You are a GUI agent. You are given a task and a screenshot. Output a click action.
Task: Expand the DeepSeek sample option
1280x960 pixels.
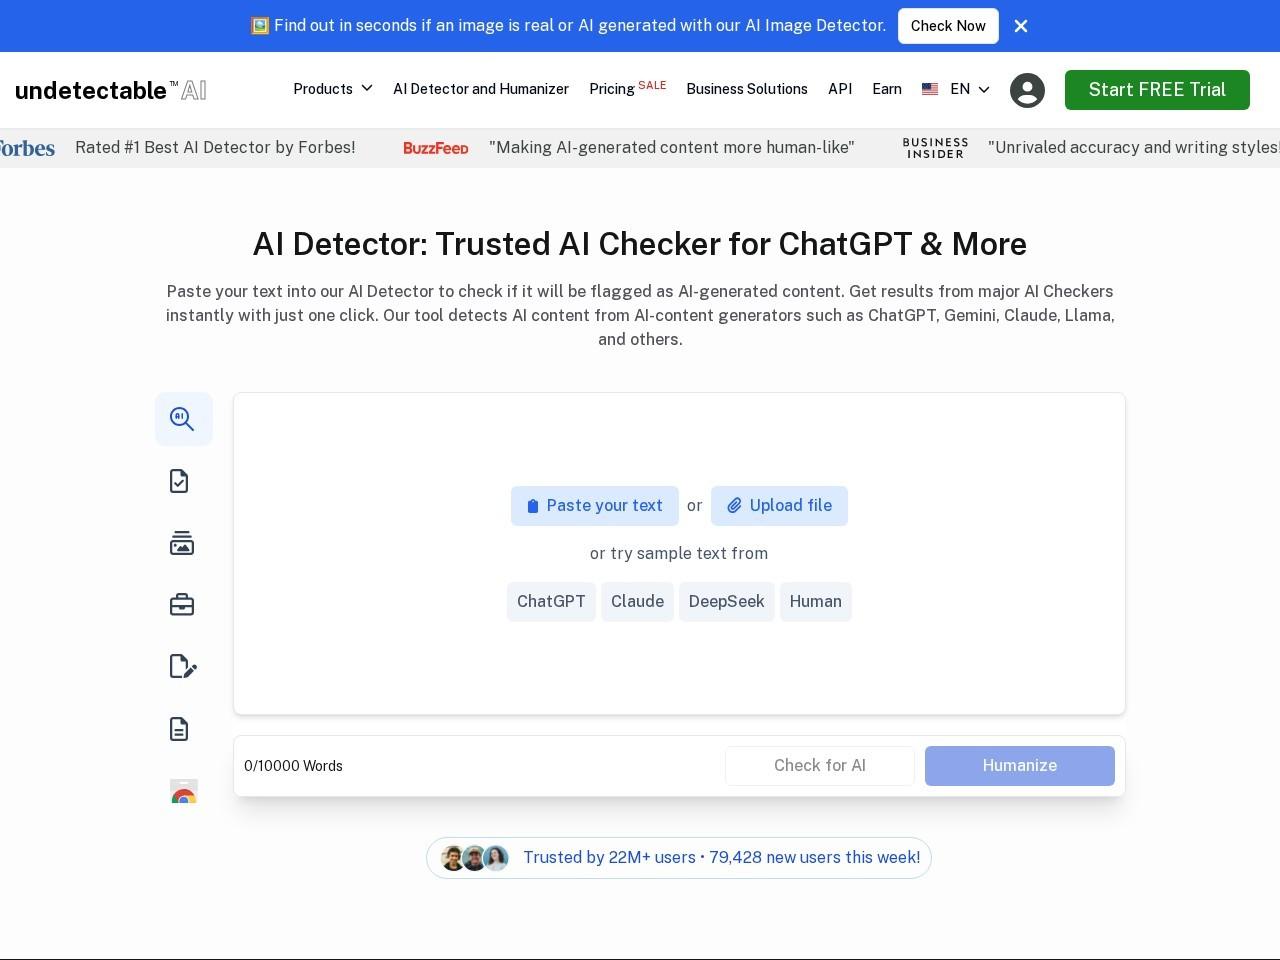point(726,601)
